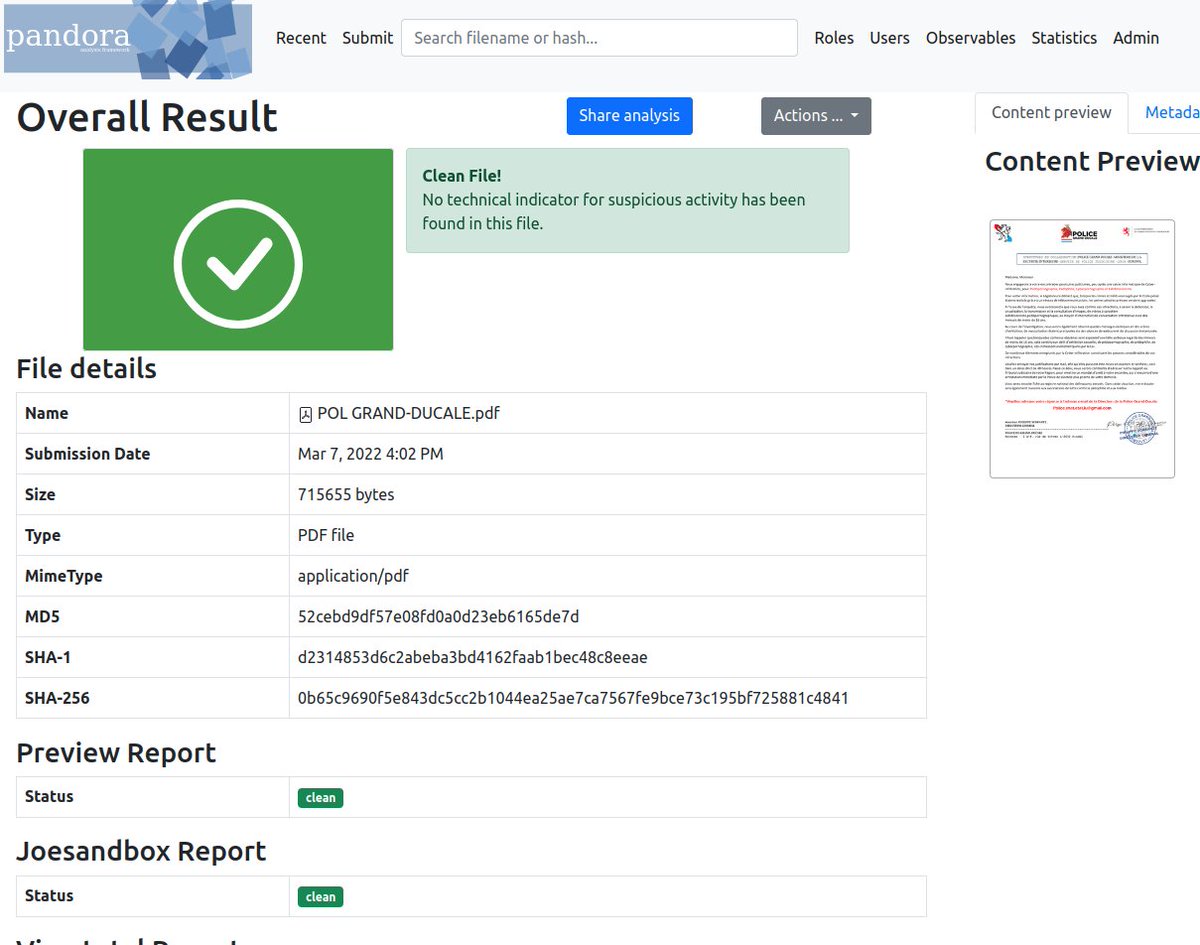Focus the Search filename or hash field
This screenshot has height=945, width=1200.
599,38
